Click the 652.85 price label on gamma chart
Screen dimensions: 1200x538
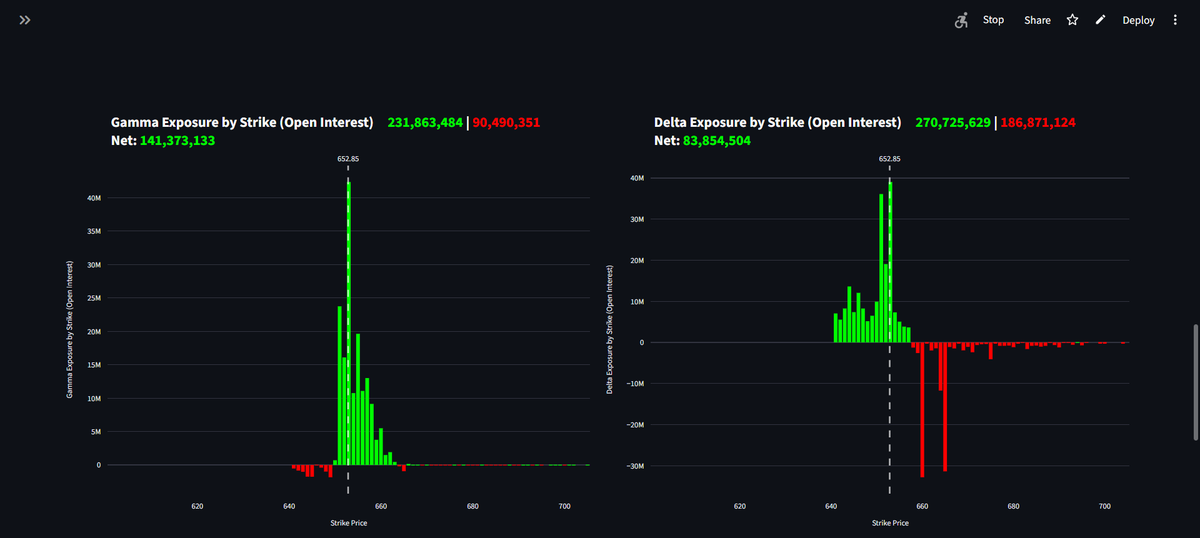point(348,158)
